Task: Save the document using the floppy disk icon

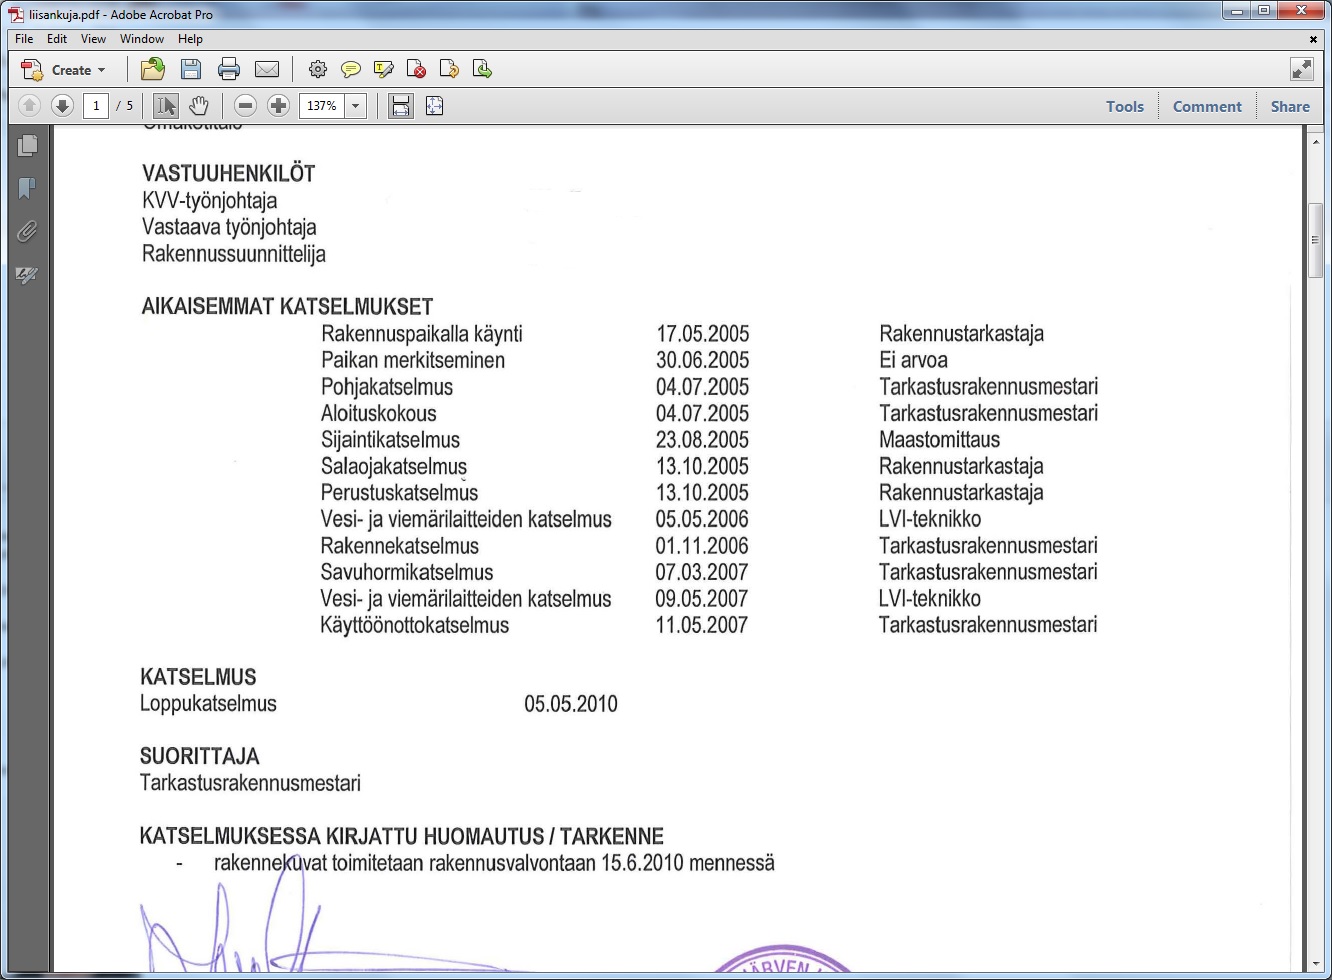Action: pos(190,69)
